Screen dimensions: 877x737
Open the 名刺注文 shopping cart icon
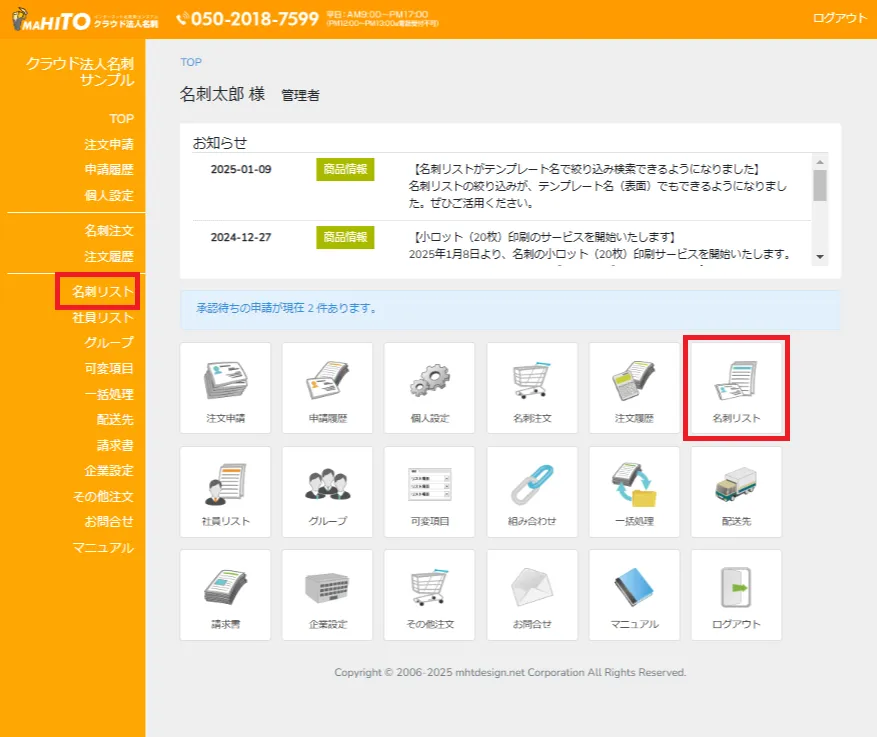pos(531,388)
